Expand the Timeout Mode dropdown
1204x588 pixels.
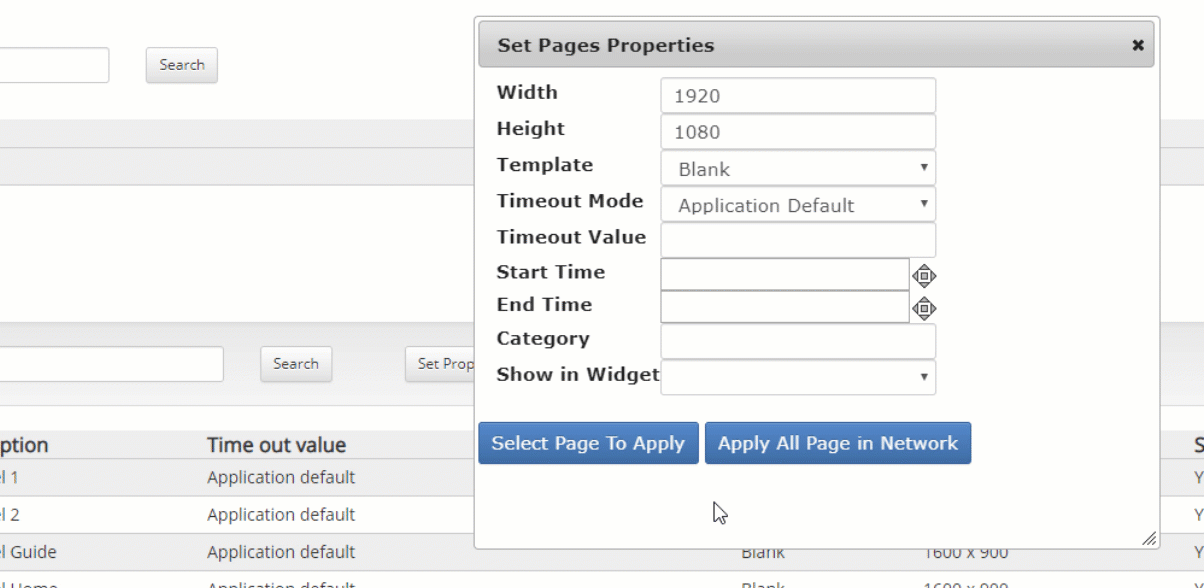pos(798,205)
